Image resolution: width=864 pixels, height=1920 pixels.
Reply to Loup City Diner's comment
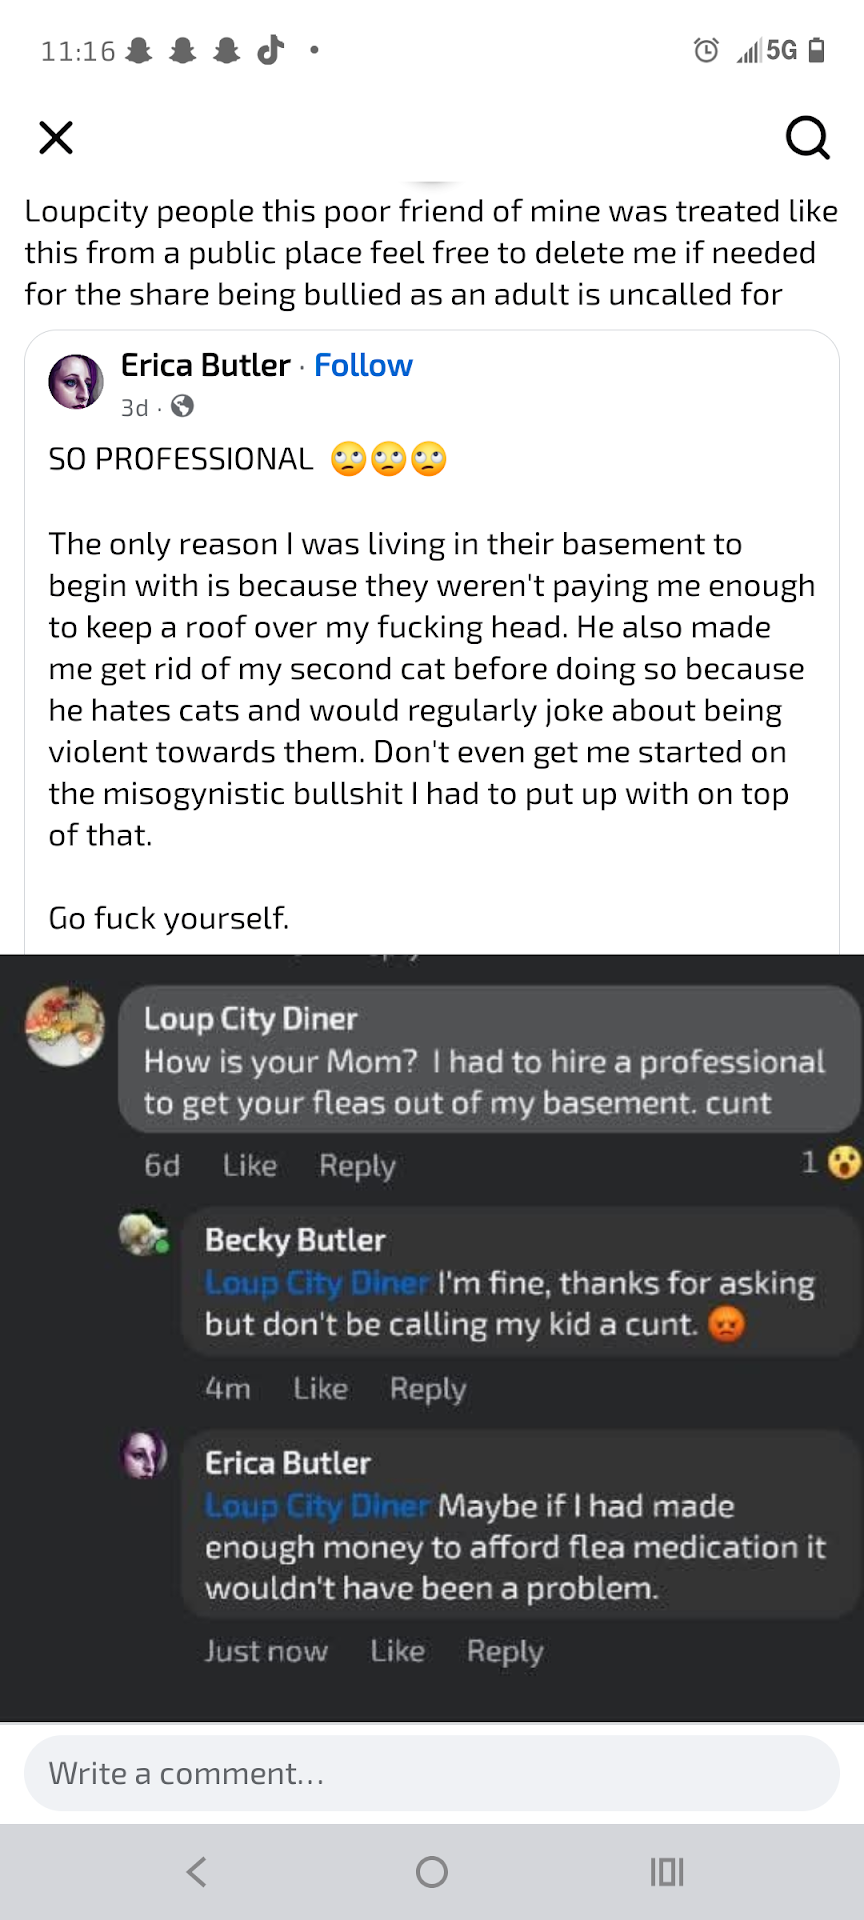click(357, 1165)
